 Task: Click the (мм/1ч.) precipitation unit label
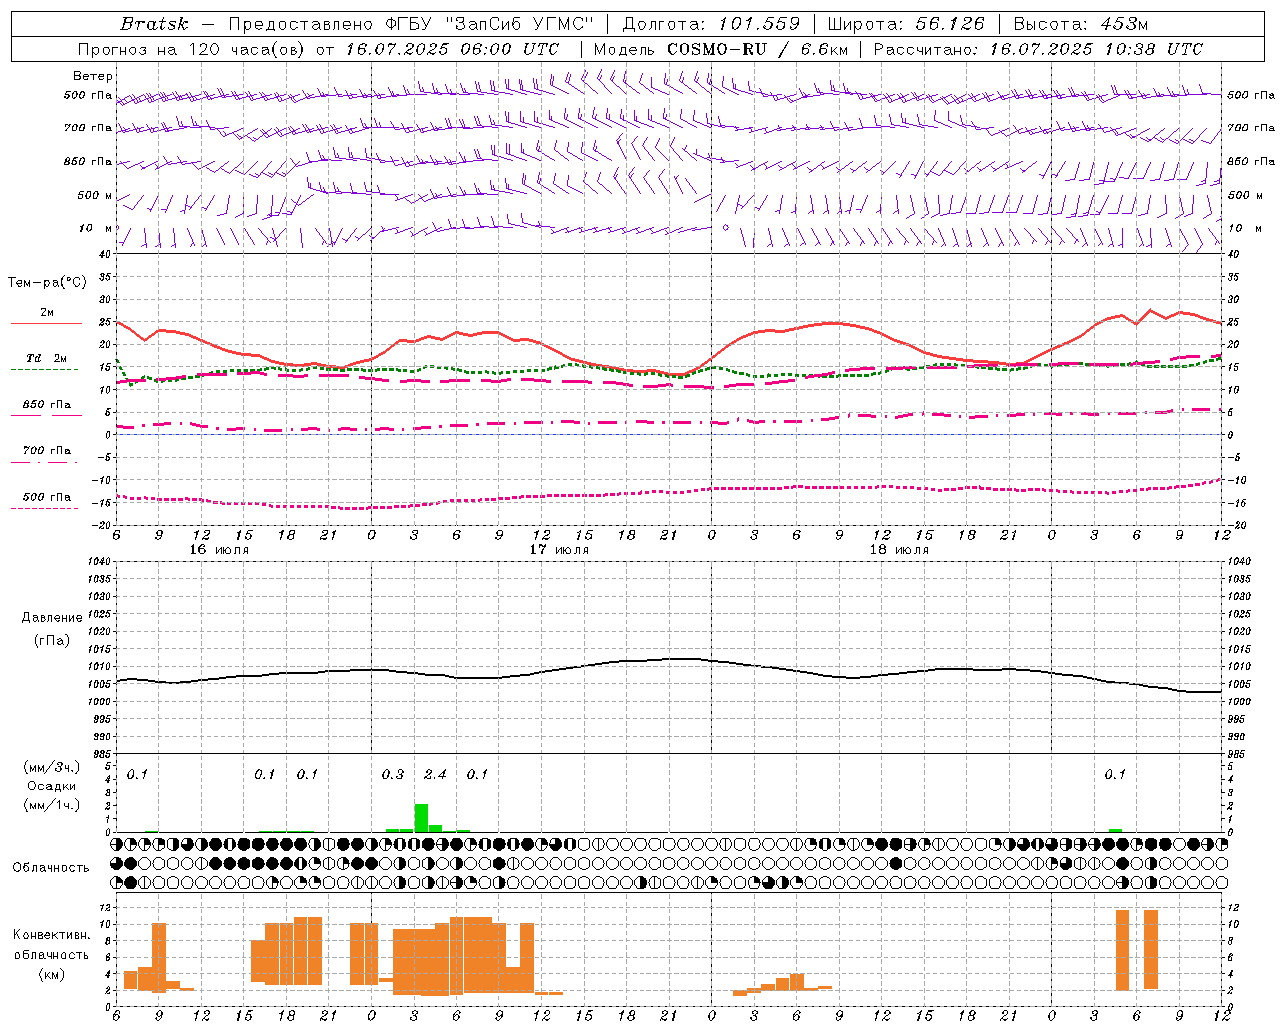51,805
